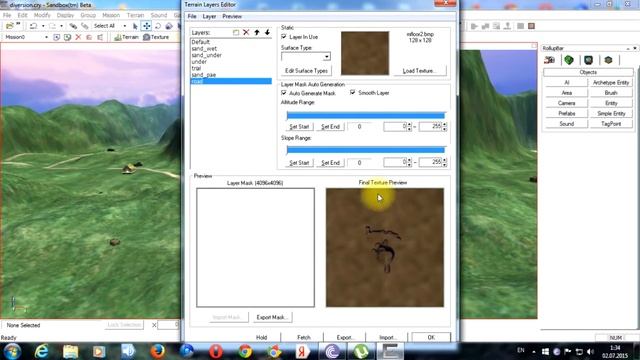Open Internet Explorer from the taskbar
The width and height of the screenshot is (640, 360).
click(x=41, y=351)
